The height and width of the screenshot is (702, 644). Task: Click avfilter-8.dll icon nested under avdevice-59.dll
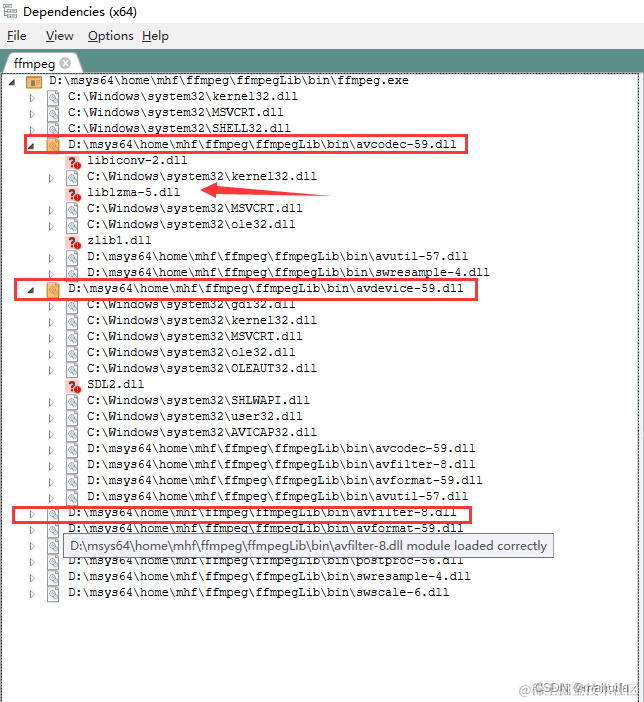pos(72,466)
